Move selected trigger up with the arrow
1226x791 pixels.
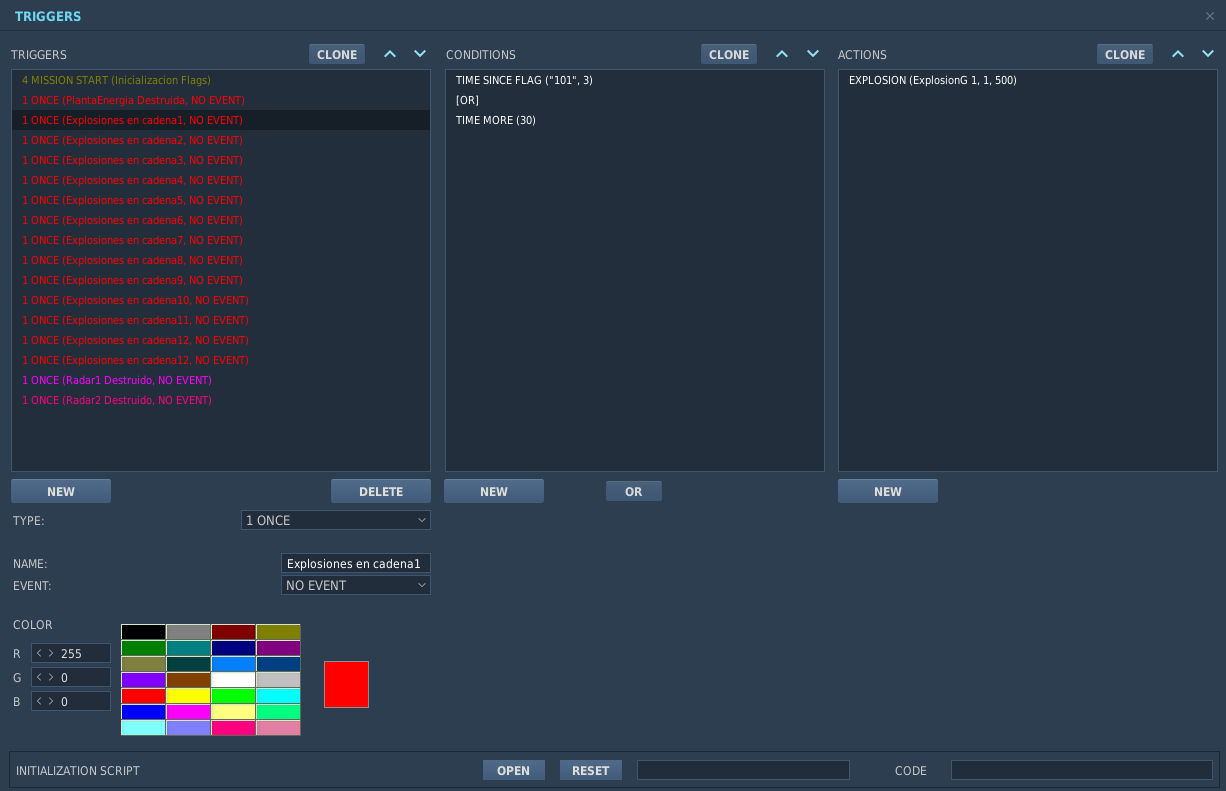tap(390, 54)
